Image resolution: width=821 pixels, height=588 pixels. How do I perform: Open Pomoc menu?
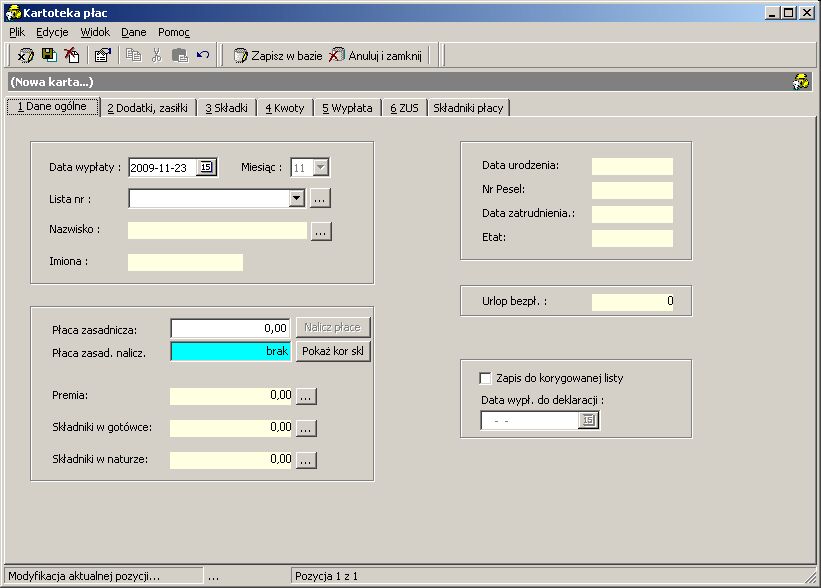(174, 32)
